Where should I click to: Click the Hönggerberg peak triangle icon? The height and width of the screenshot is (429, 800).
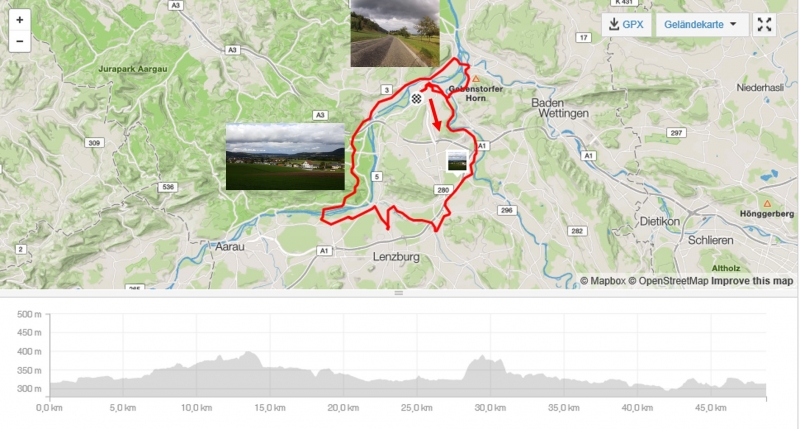767,204
